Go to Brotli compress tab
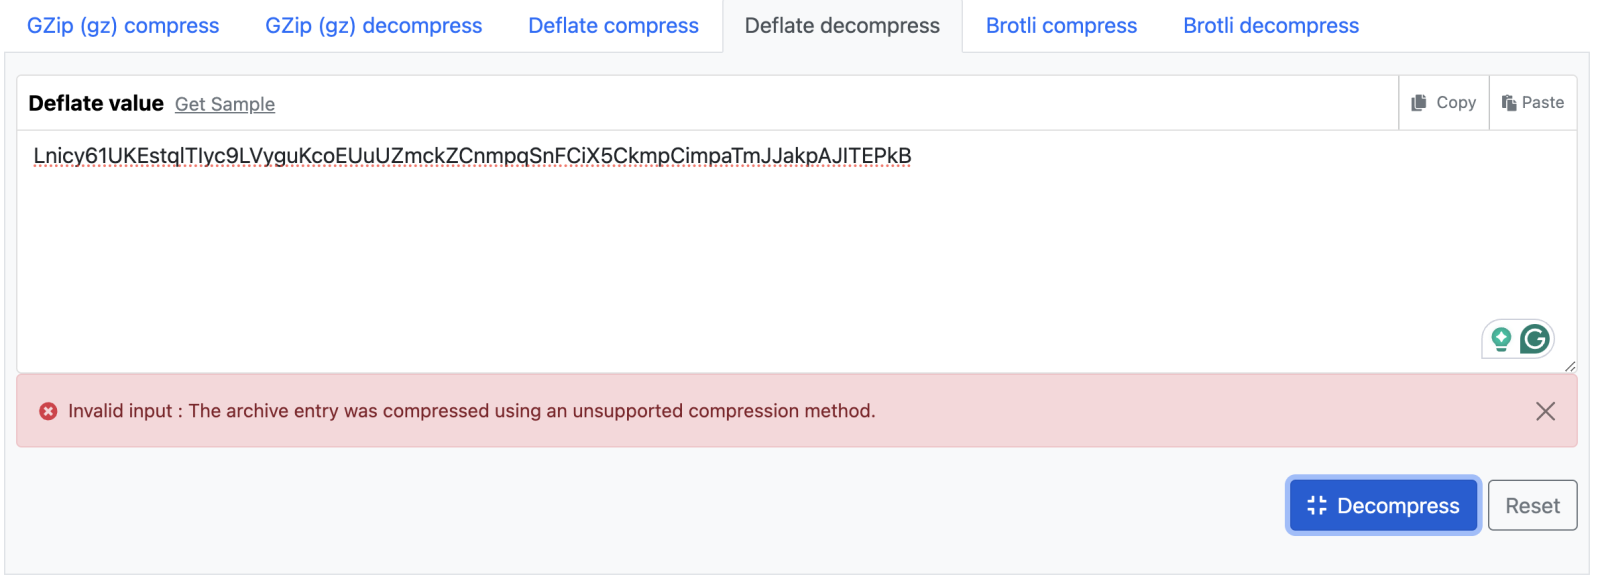The height and width of the screenshot is (585, 1600). point(1061,26)
